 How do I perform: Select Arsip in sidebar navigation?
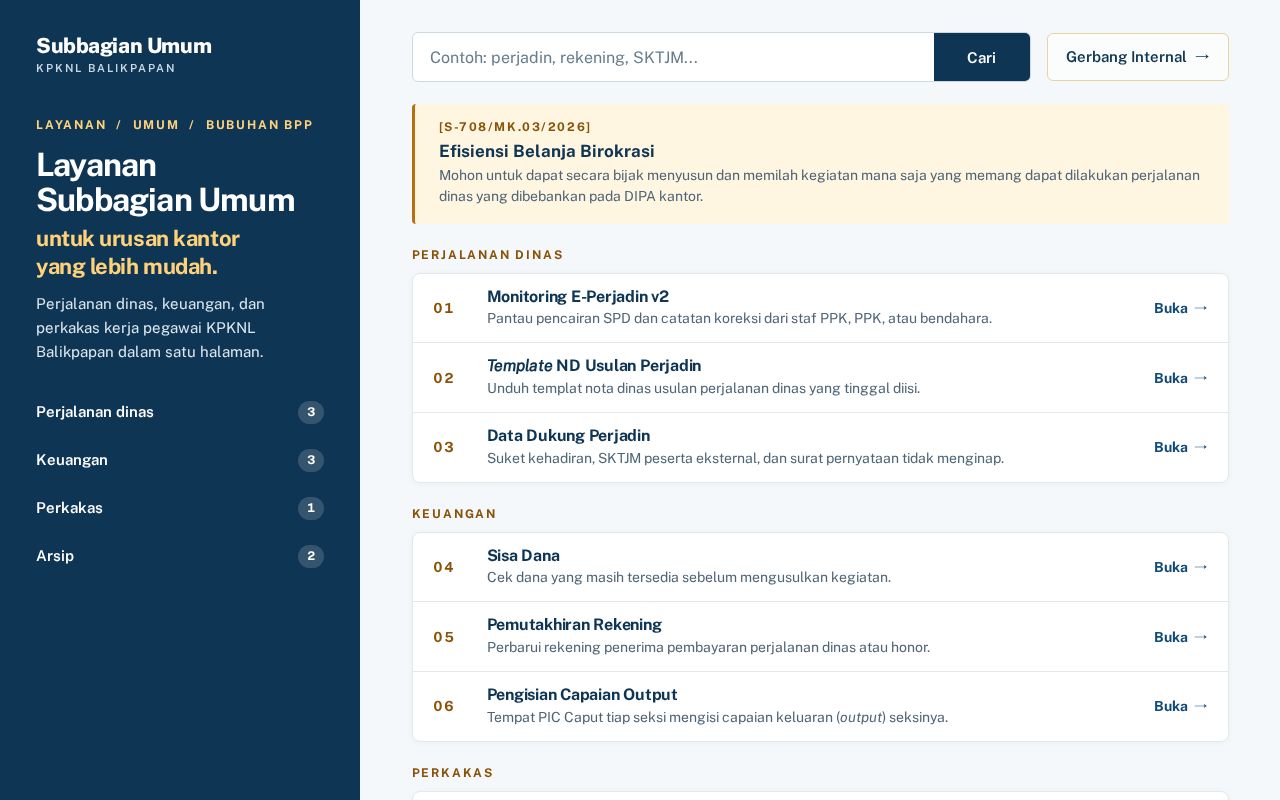point(180,556)
